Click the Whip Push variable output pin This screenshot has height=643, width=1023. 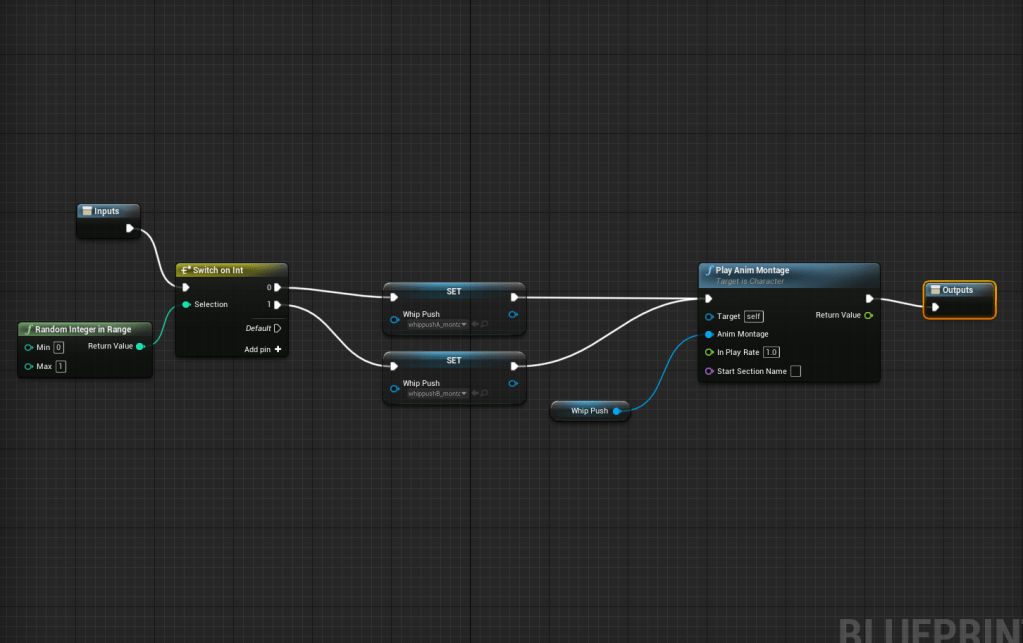(x=617, y=411)
